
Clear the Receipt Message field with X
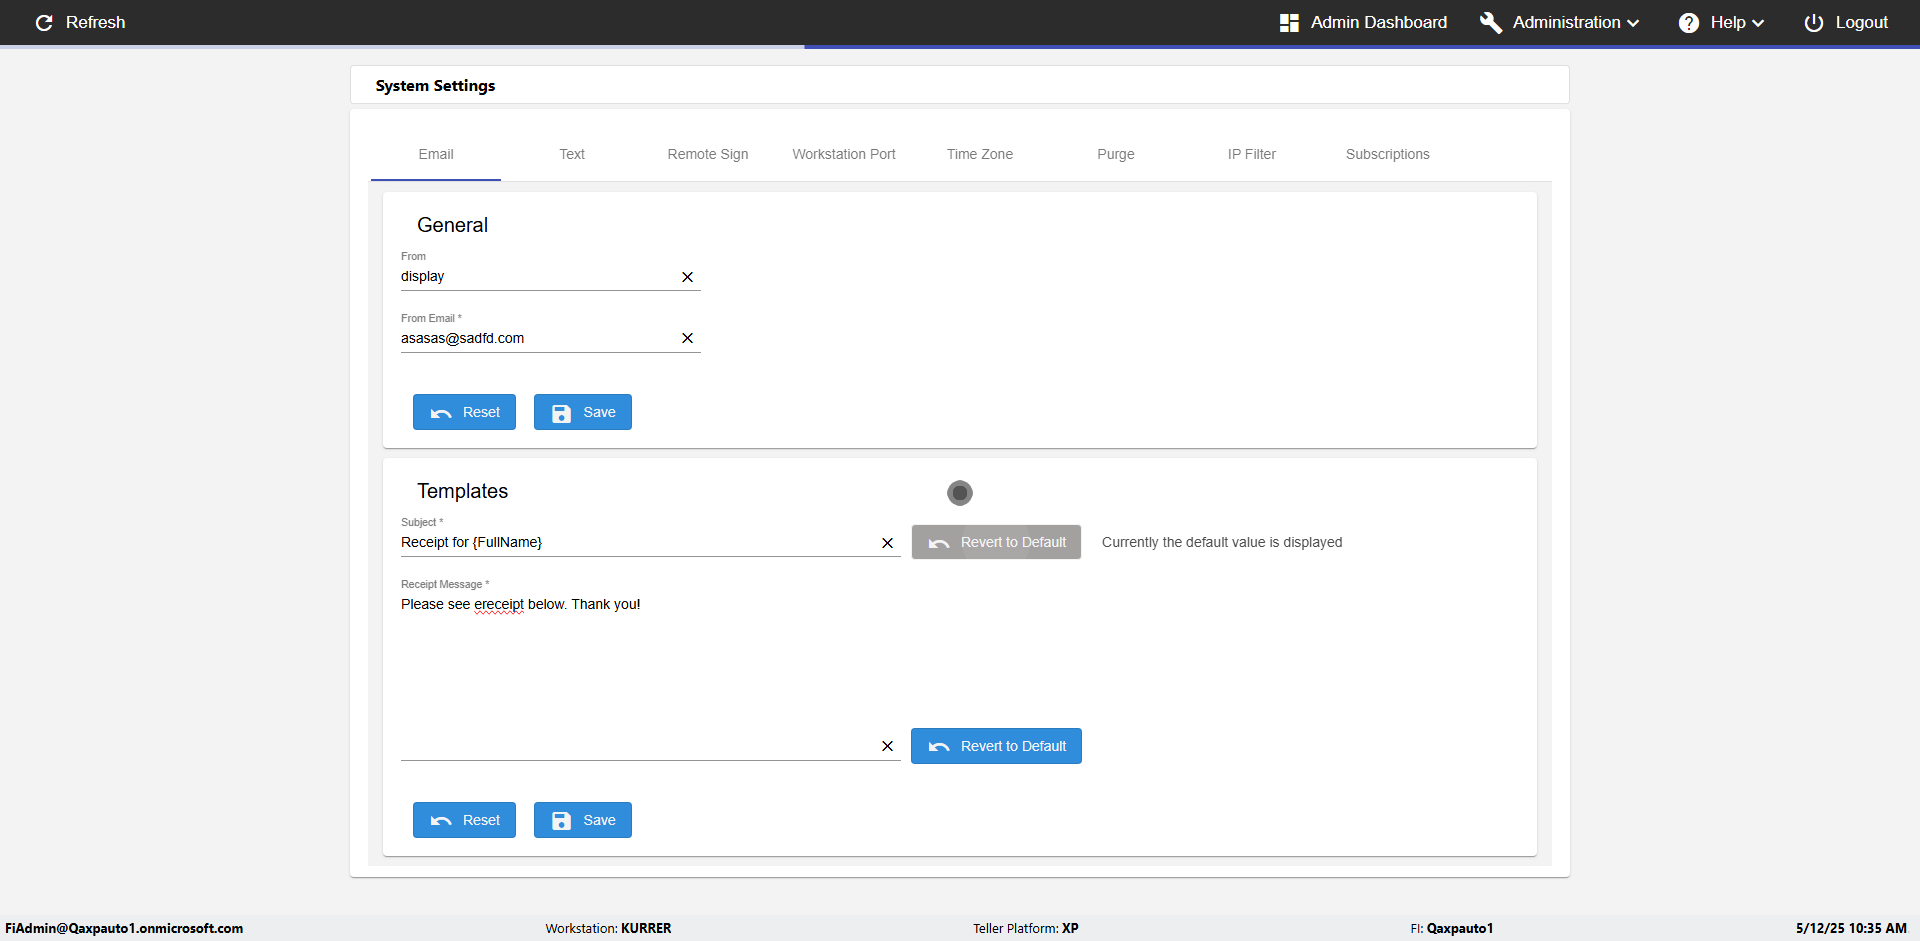[x=888, y=746]
